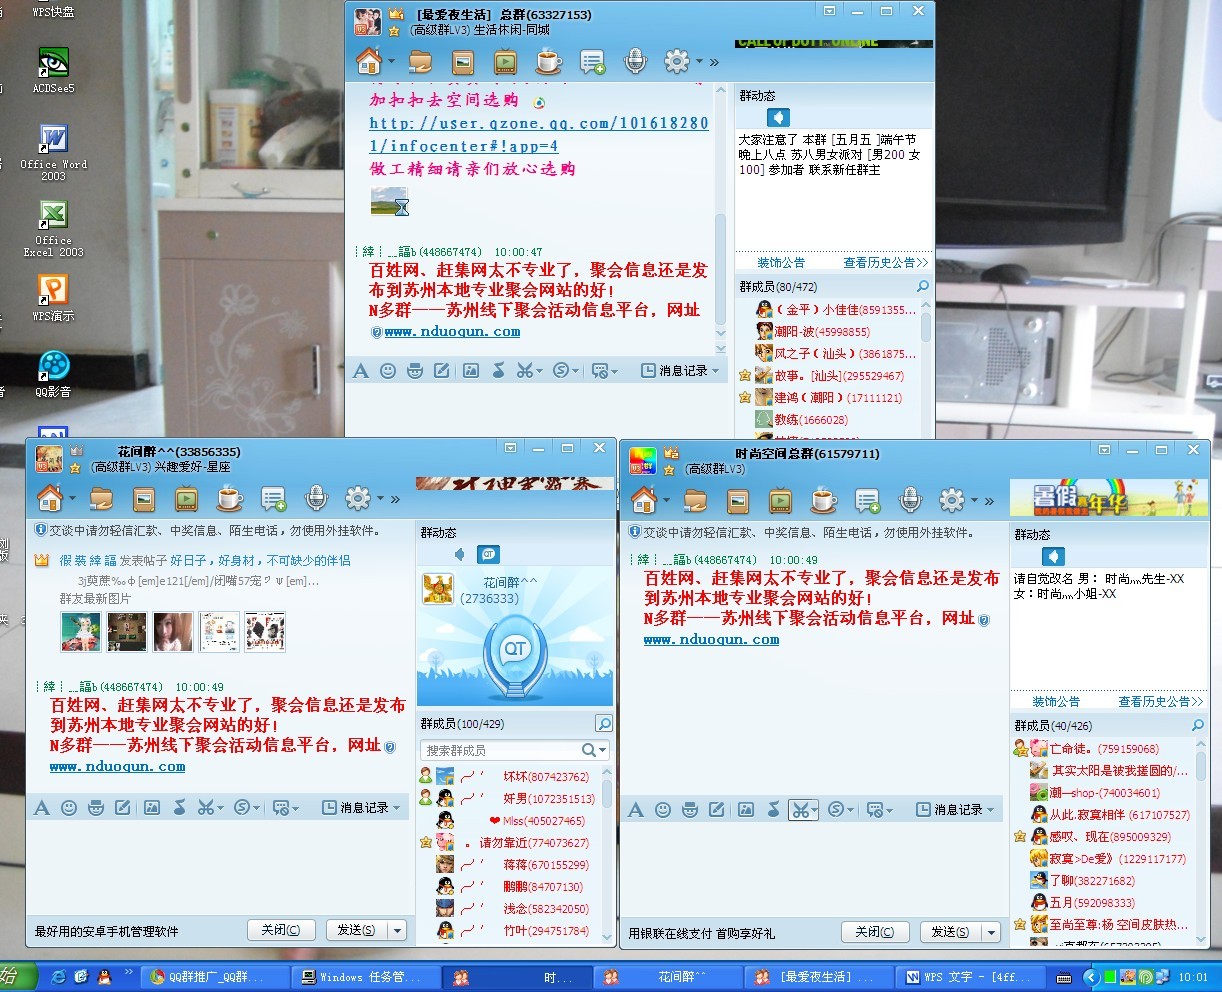Open group homepage icon in 最爱夜生活 window
This screenshot has height=992, width=1222.
coord(369,62)
